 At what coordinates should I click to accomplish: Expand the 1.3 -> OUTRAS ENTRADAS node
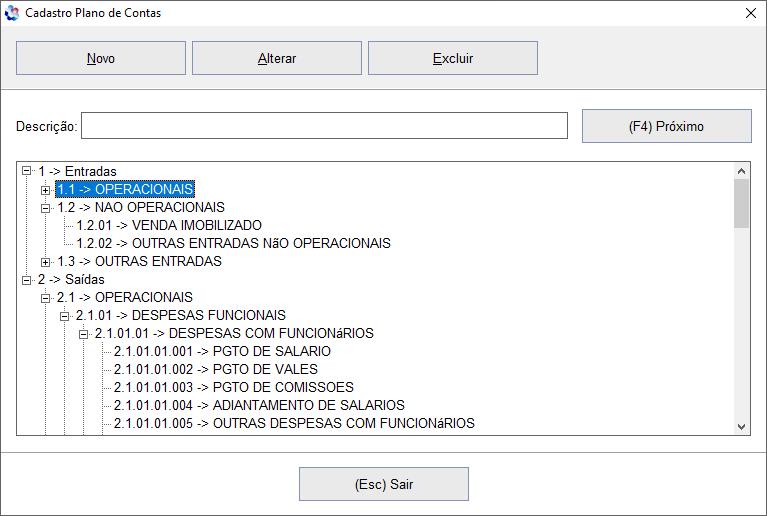[45, 263]
